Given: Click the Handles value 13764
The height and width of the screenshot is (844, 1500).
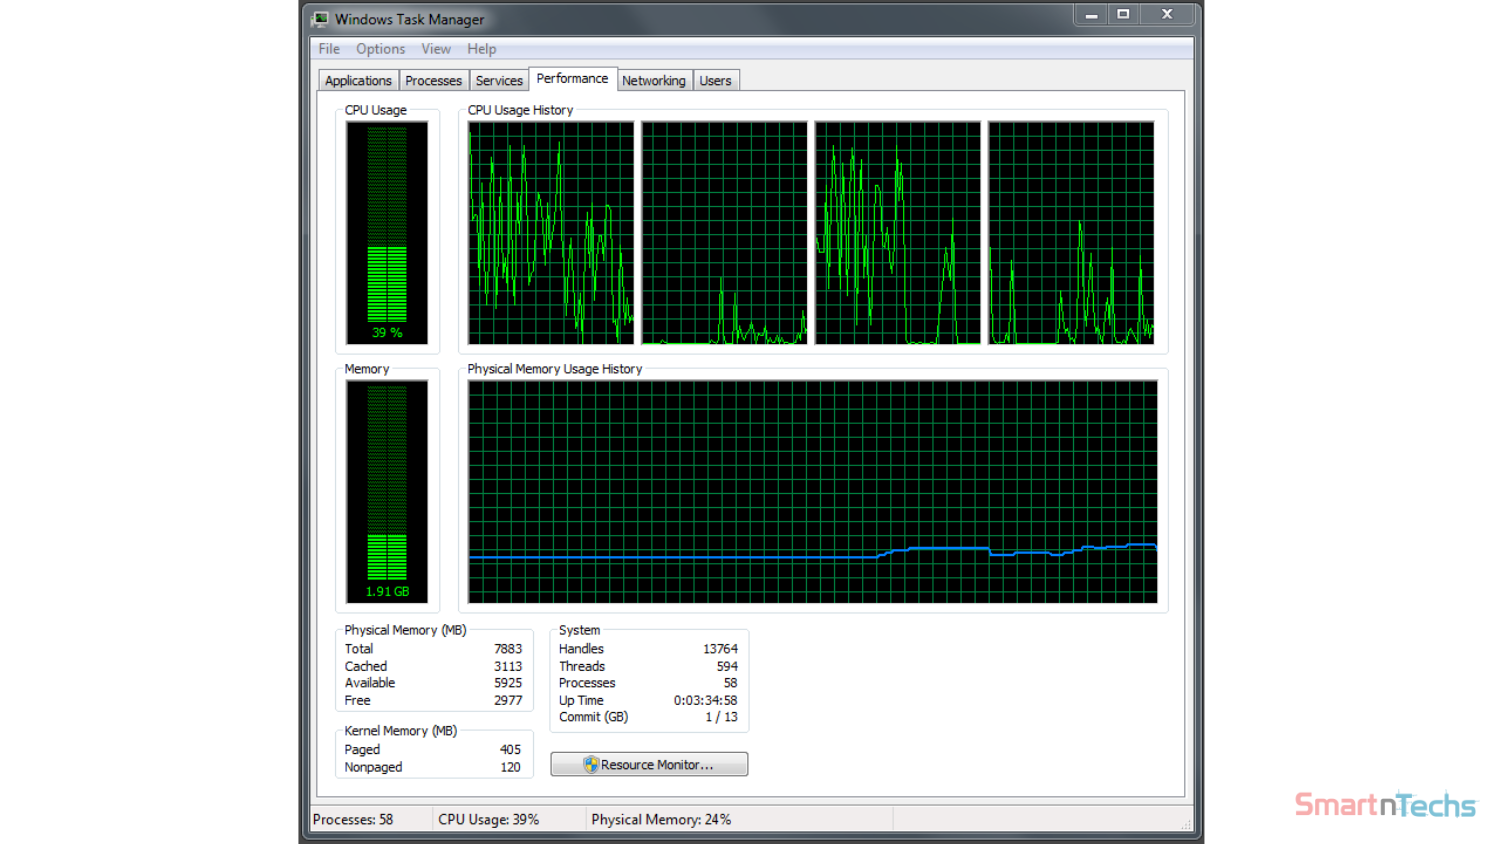Looking at the screenshot, I should [720, 649].
